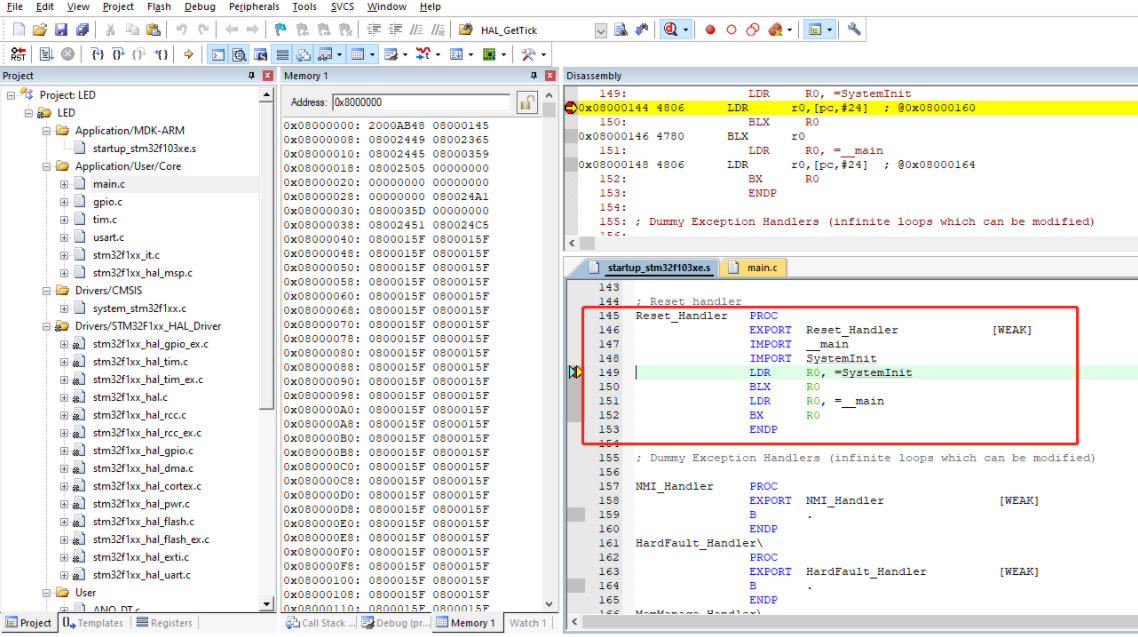Click the hollow red Enable/Disable Breakpoint icon
This screenshot has width=1138, height=637.
coord(732,30)
